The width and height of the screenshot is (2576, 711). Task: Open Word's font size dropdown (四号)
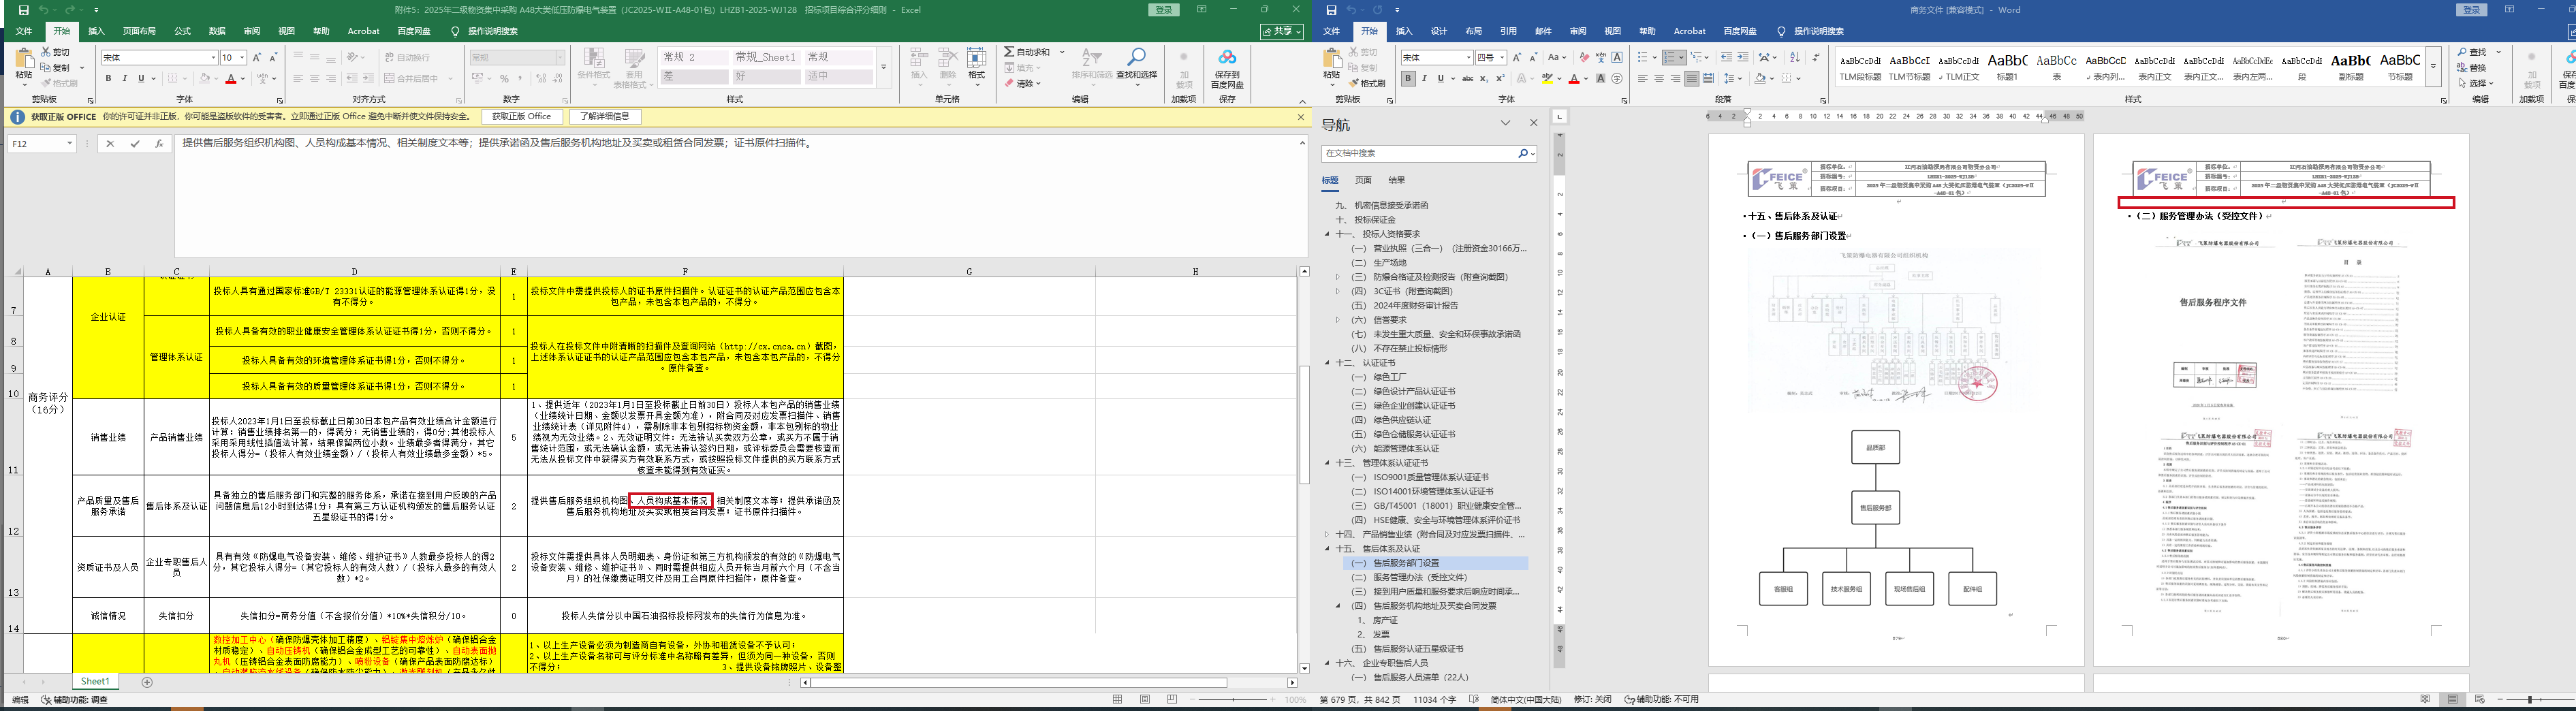coord(1503,58)
